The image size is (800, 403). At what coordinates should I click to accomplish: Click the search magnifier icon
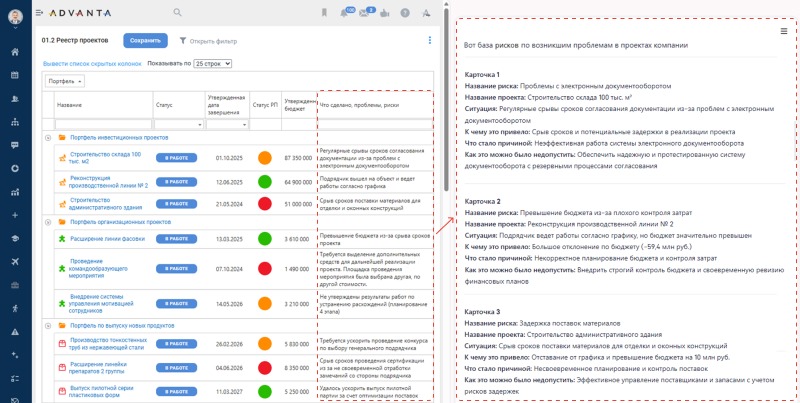177,12
